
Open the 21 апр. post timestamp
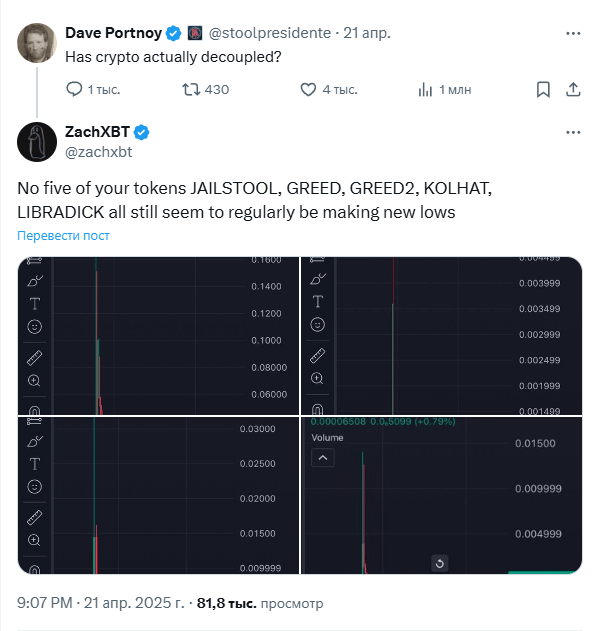[x=367, y=33]
